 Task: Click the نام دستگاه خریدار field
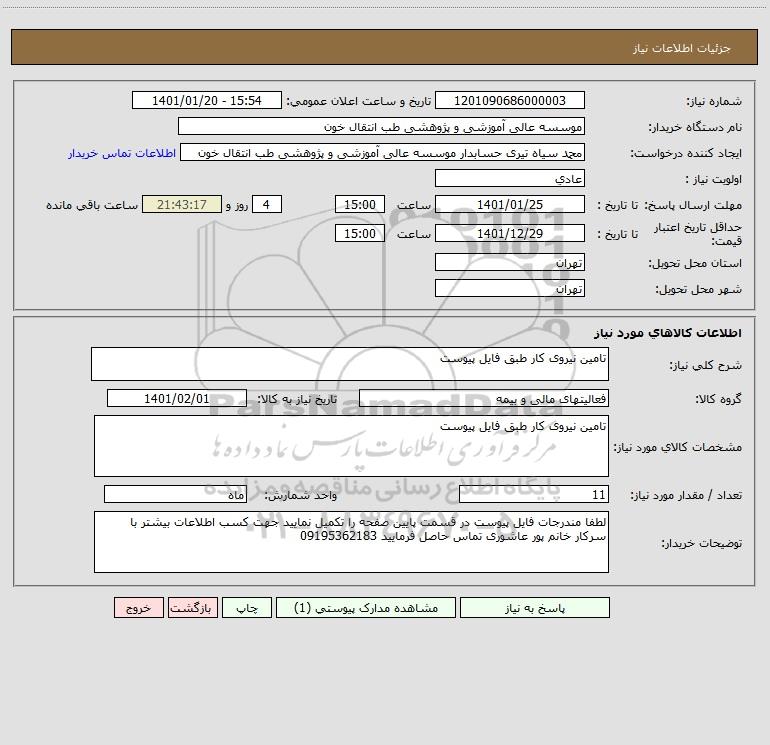pyautogui.click(x=381, y=126)
